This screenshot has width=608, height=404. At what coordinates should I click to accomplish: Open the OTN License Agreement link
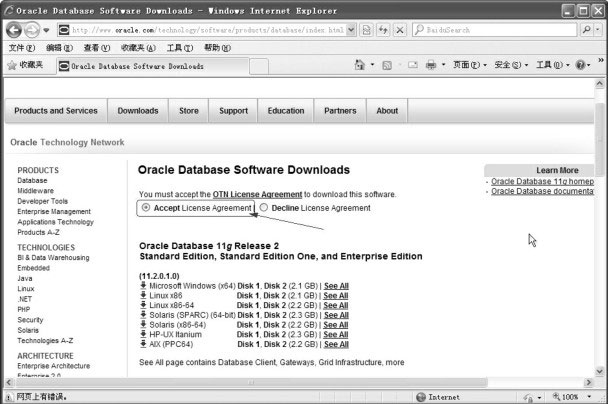[257, 194]
